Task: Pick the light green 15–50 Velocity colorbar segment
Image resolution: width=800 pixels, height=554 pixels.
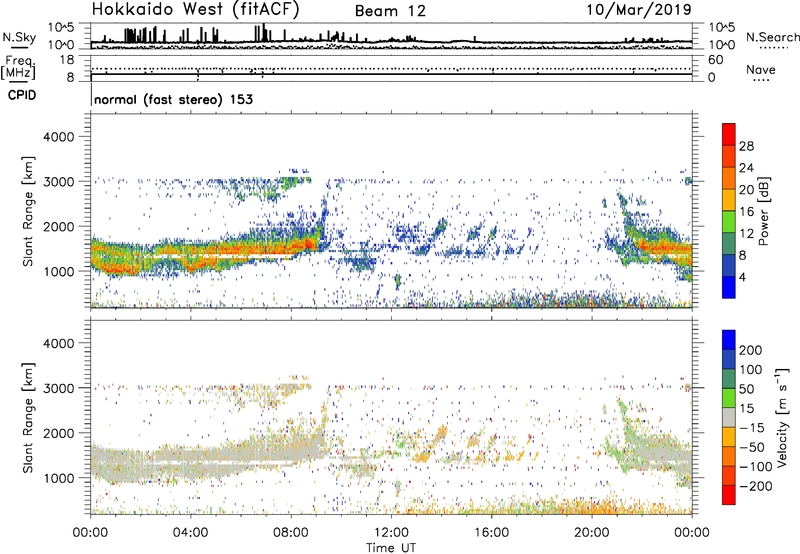Action: [x=729, y=398]
